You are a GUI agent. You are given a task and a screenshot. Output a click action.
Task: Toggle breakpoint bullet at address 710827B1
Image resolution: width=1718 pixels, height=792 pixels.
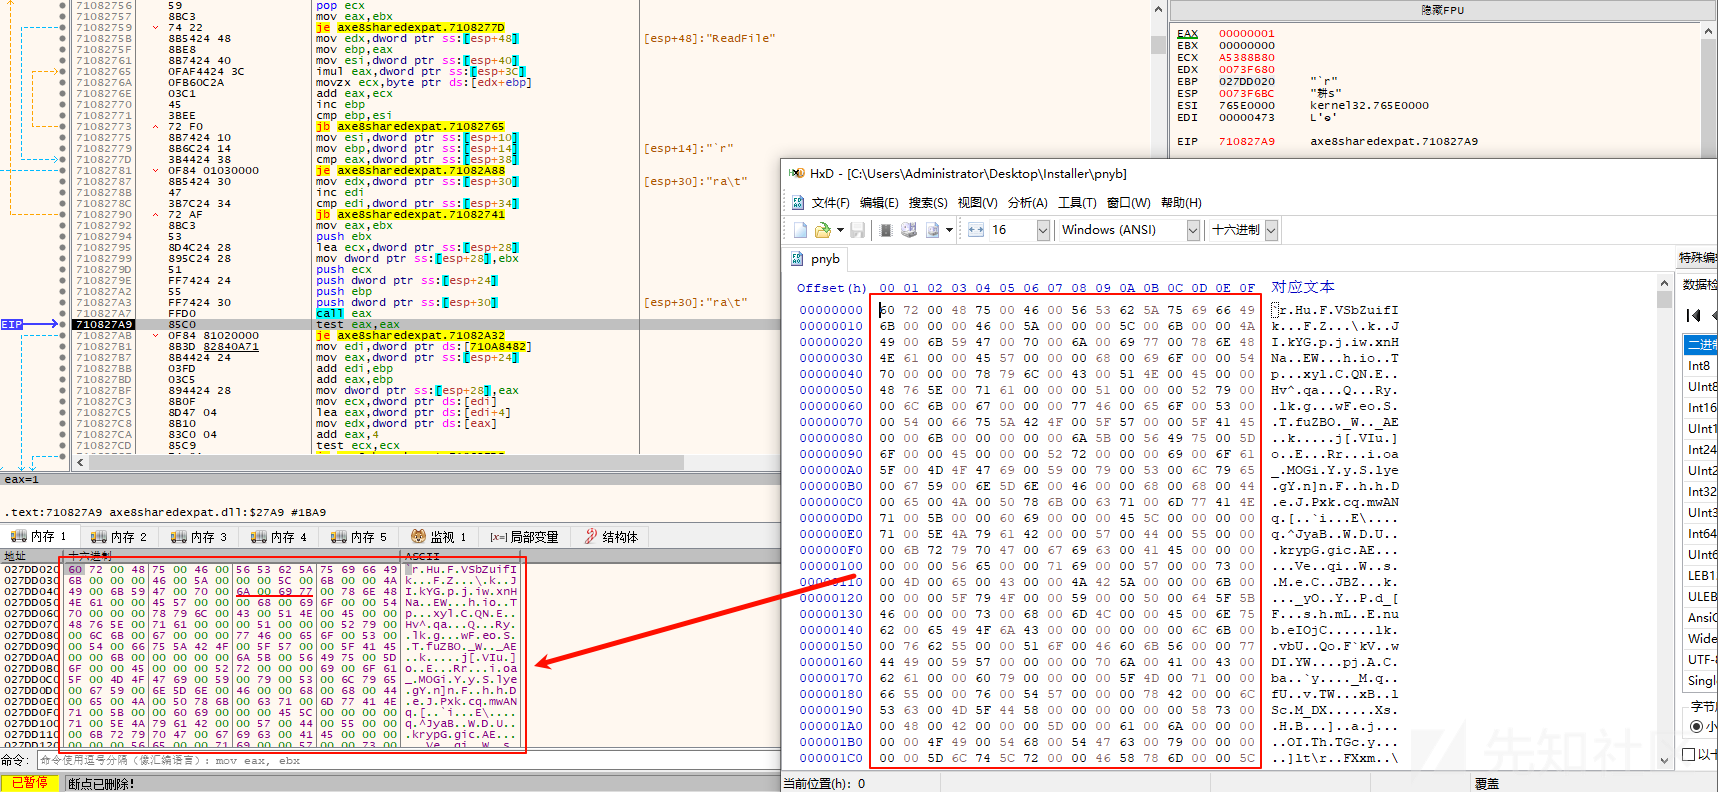pyautogui.click(x=62, y=347)
